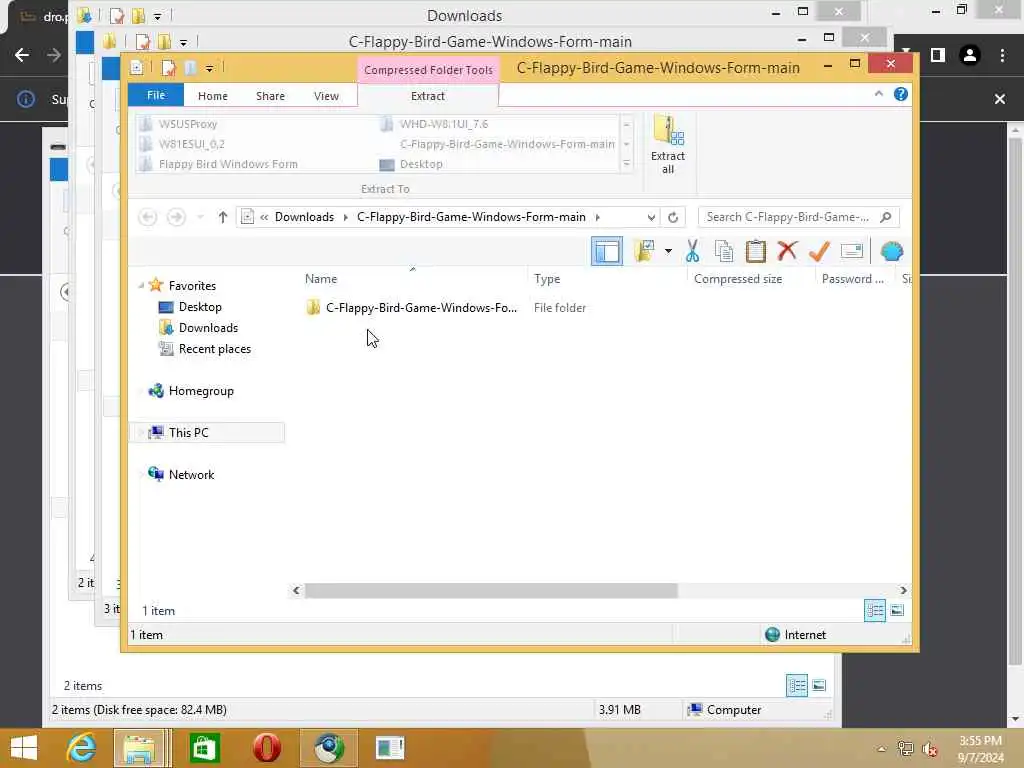
Task: Launch Opera browser from taskbar
Action: [266, 748]
